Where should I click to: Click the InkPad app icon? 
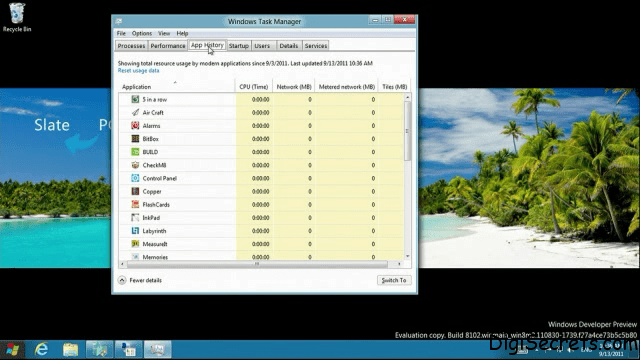135,218
